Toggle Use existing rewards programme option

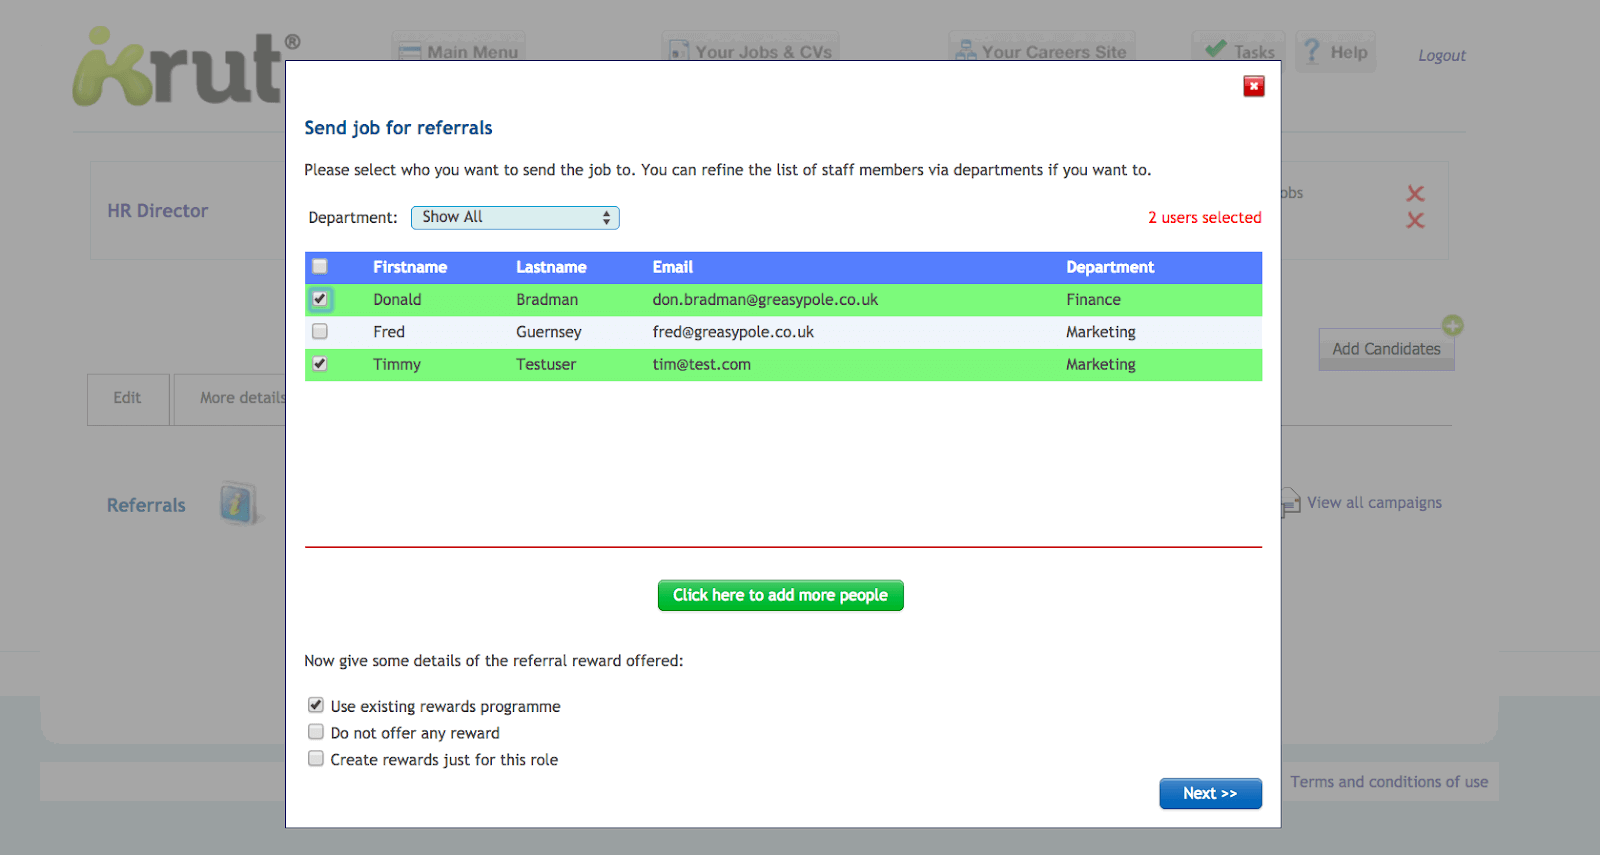pyautogui.click(x=316, y=705)
